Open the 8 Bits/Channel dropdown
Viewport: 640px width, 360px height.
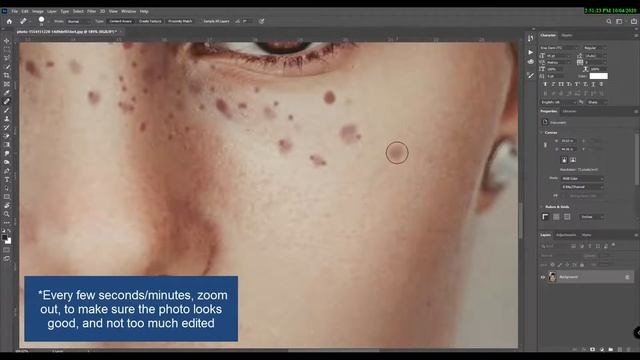click(582, 187)
